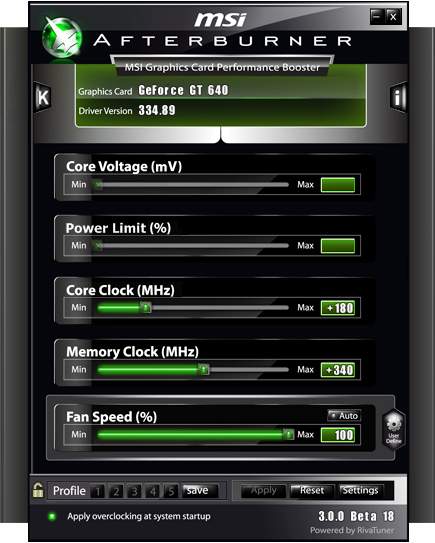Viewport: 435px width, 543px height.
Task: Click Max label on Core Clock slider
Action: pos(305,308)
